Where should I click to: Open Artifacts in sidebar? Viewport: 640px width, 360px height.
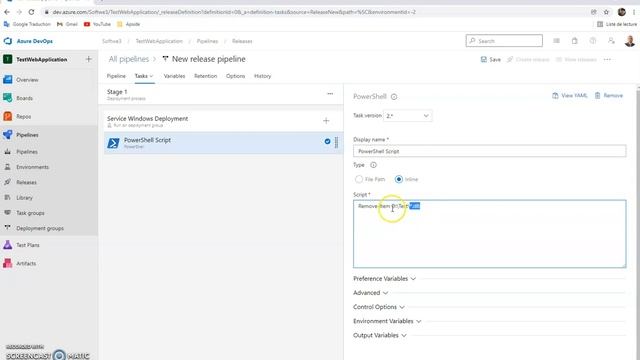point(26,263)
